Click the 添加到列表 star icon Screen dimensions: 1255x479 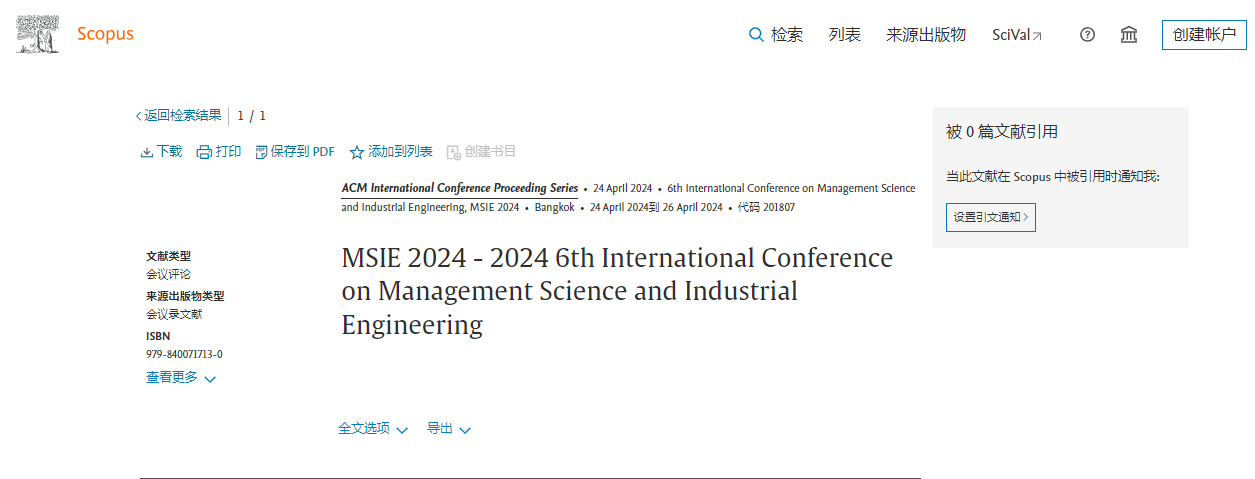coord(357,152)
